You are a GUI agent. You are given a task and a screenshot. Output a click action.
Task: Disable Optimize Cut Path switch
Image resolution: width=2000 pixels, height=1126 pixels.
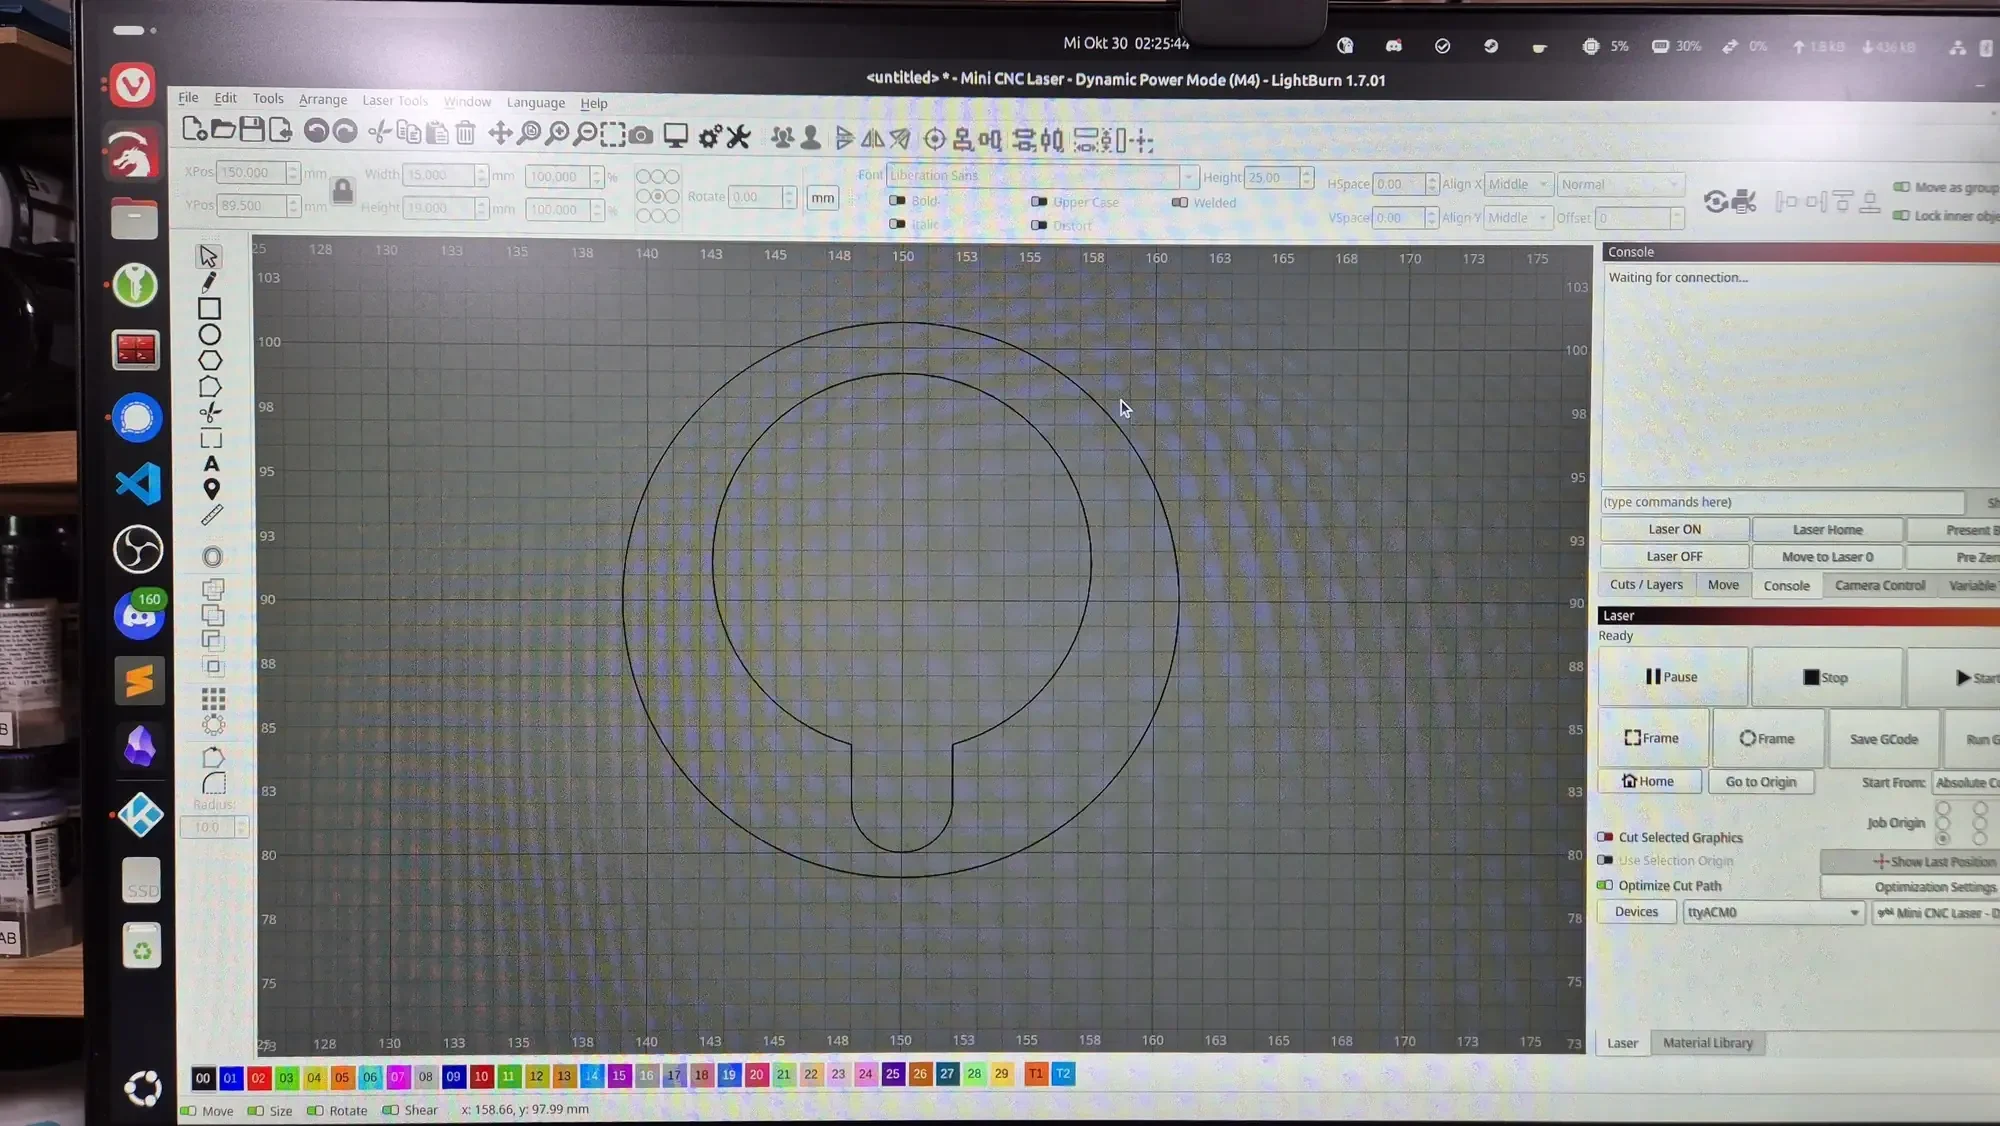[1605, 885]
